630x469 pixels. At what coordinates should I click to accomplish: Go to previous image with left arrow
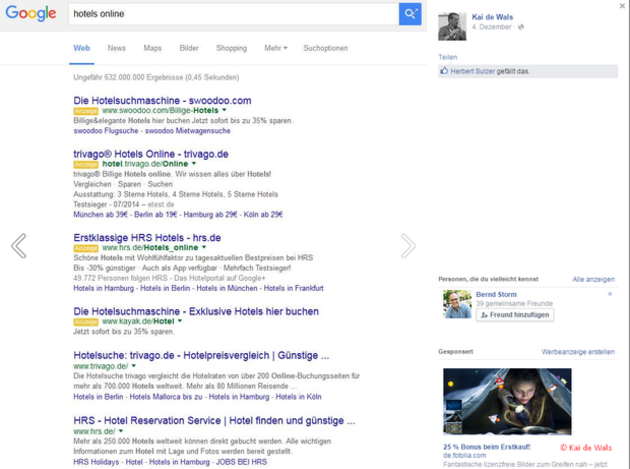18,246
